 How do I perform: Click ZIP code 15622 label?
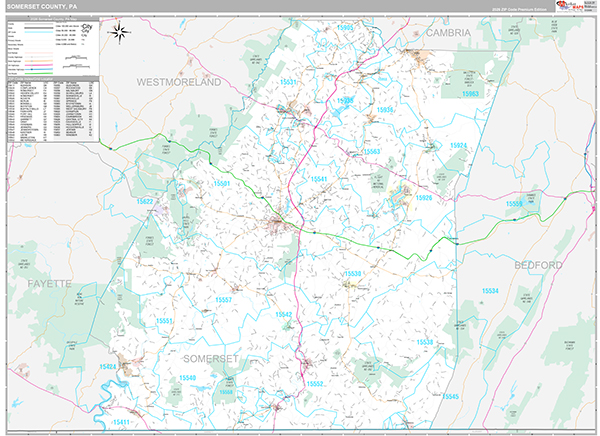tap(145, 201)
